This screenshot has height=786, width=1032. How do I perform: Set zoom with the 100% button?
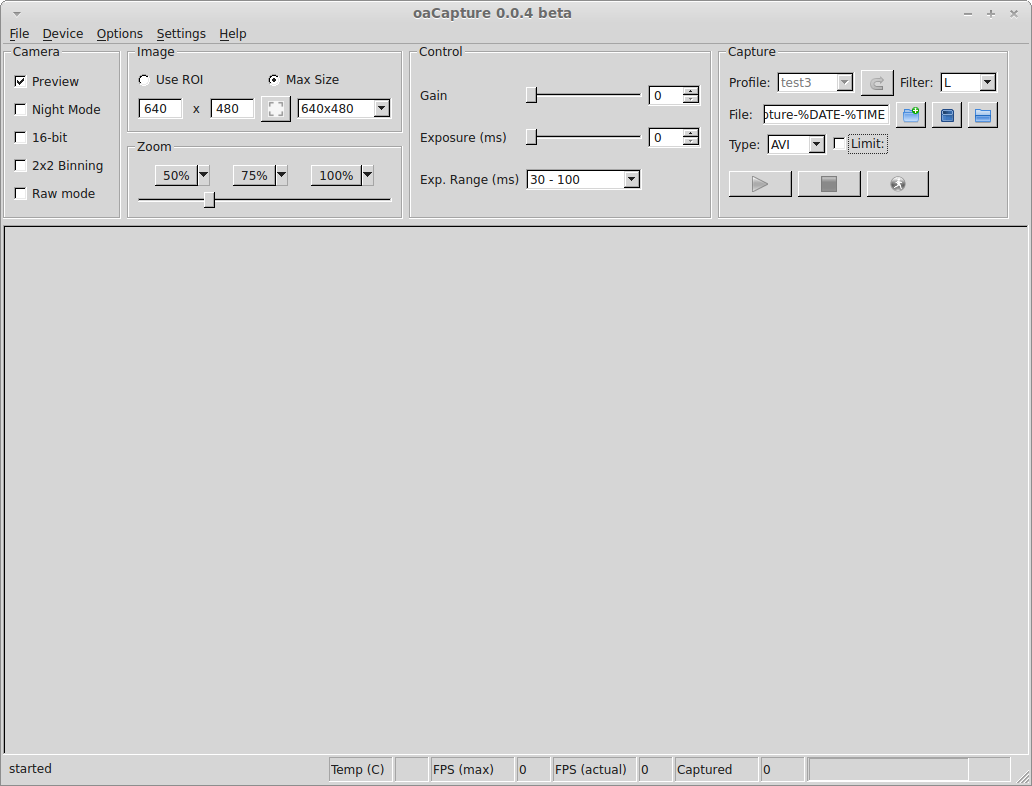tap(335, 176)
